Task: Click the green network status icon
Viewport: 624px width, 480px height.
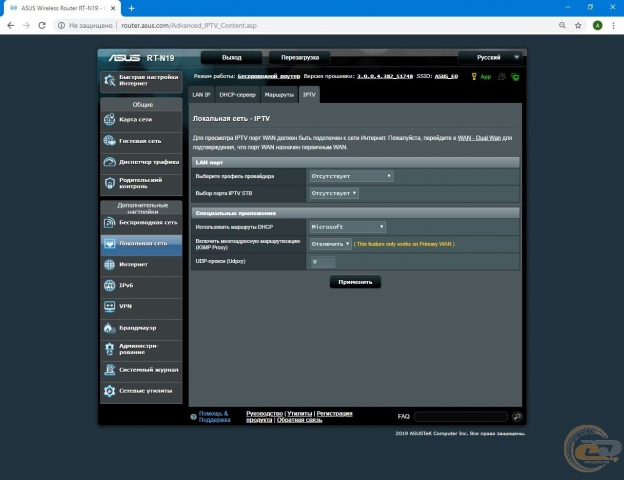Action: pyautogui.click(x=515, y=77)
